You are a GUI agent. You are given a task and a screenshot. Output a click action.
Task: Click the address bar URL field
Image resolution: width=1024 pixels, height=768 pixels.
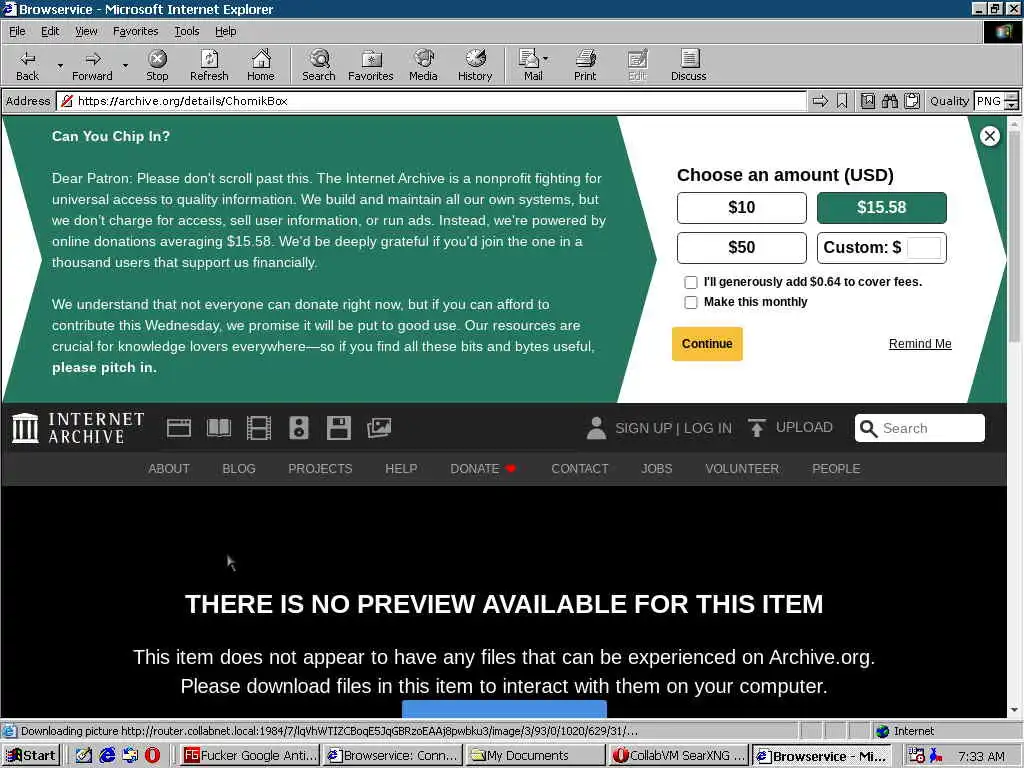click(x=431, y=101)
